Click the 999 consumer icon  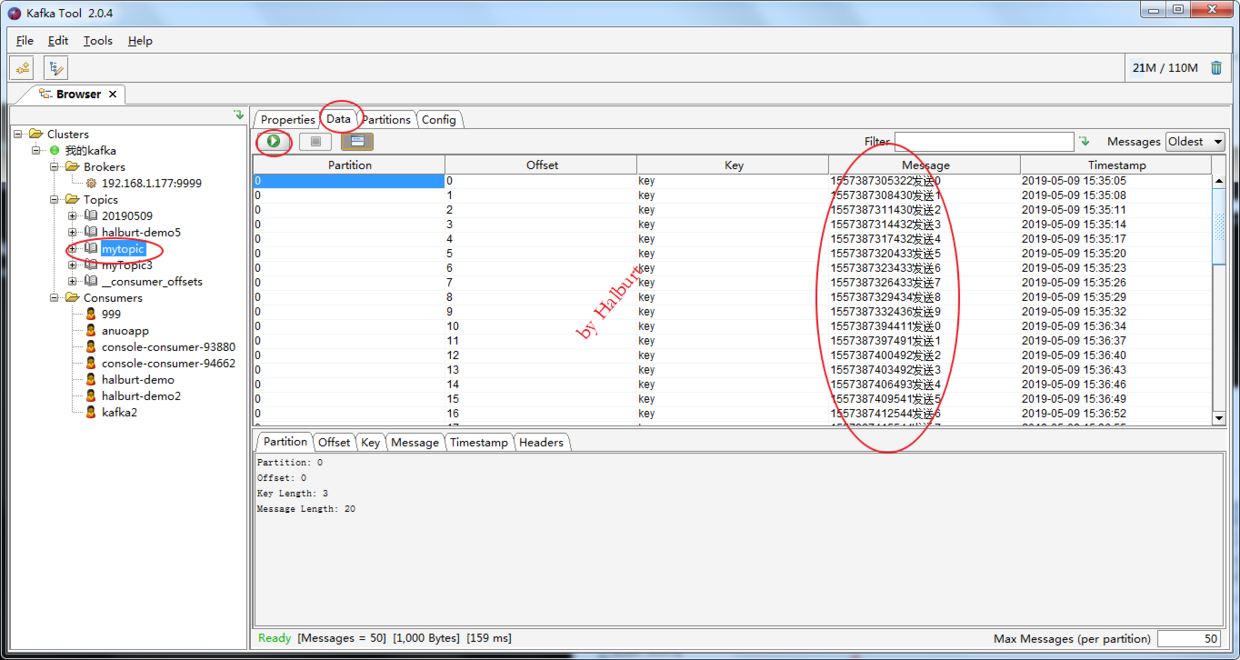[x=90, y=314]
